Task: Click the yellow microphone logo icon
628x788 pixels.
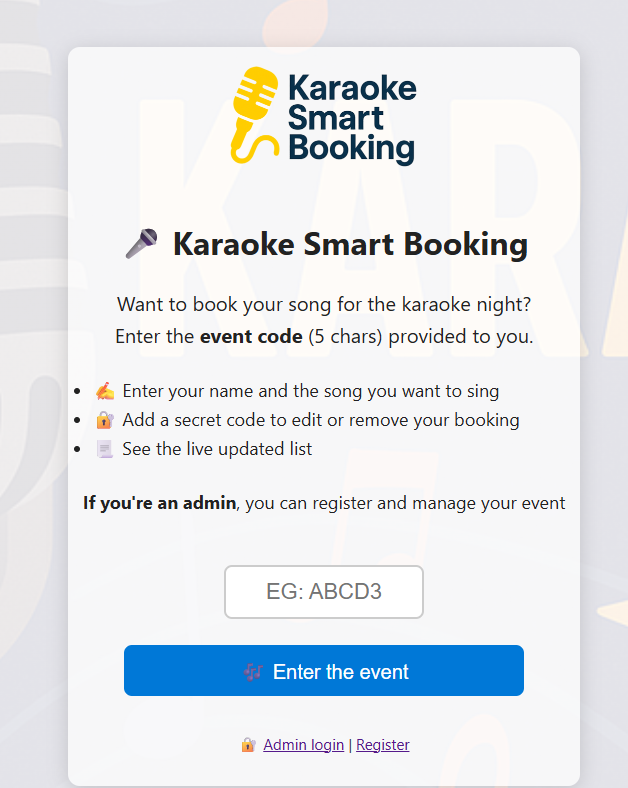Action: [x=255, y=116]
